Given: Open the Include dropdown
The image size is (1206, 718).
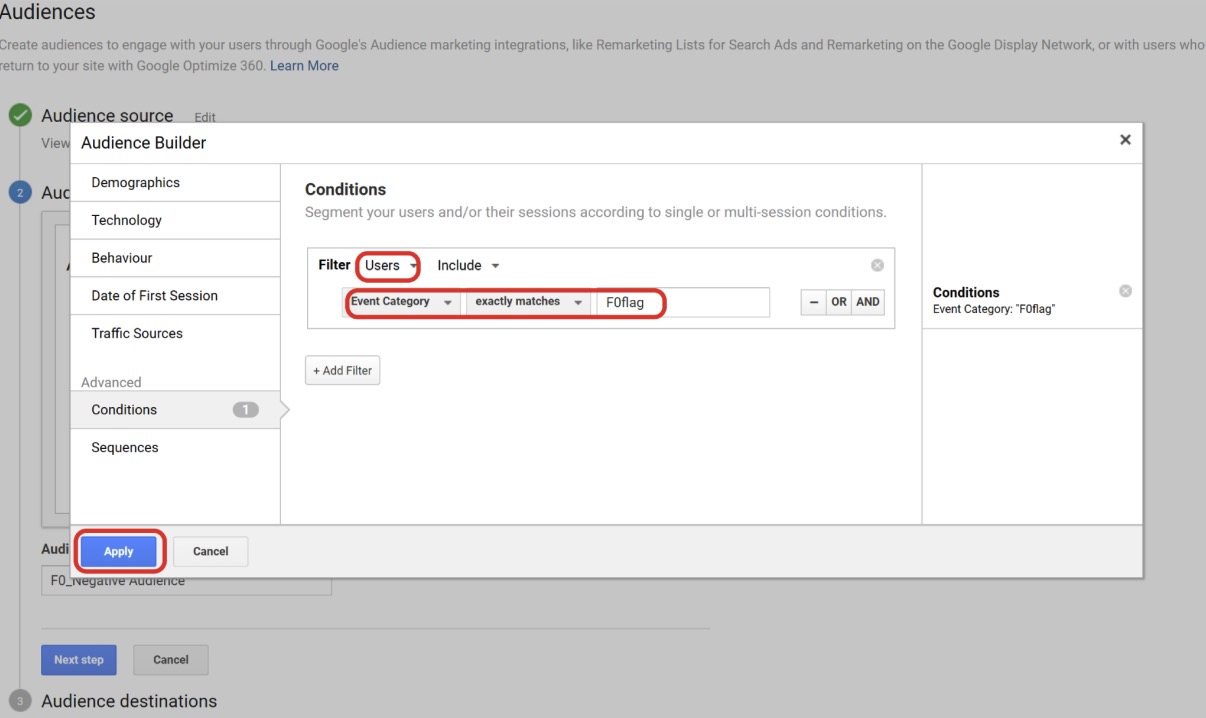Looking at the screenshot, I should pos(466,265).
